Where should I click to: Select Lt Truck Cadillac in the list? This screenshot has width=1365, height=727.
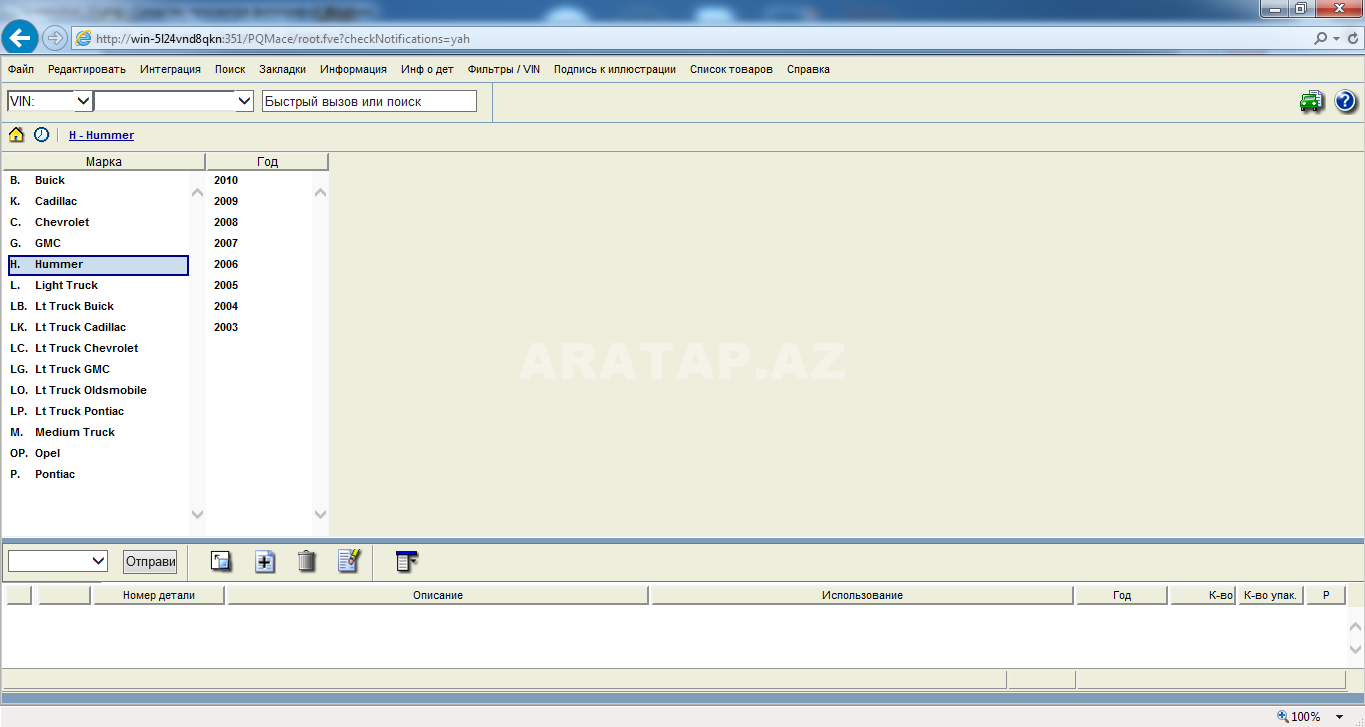(x=98, y=327)
